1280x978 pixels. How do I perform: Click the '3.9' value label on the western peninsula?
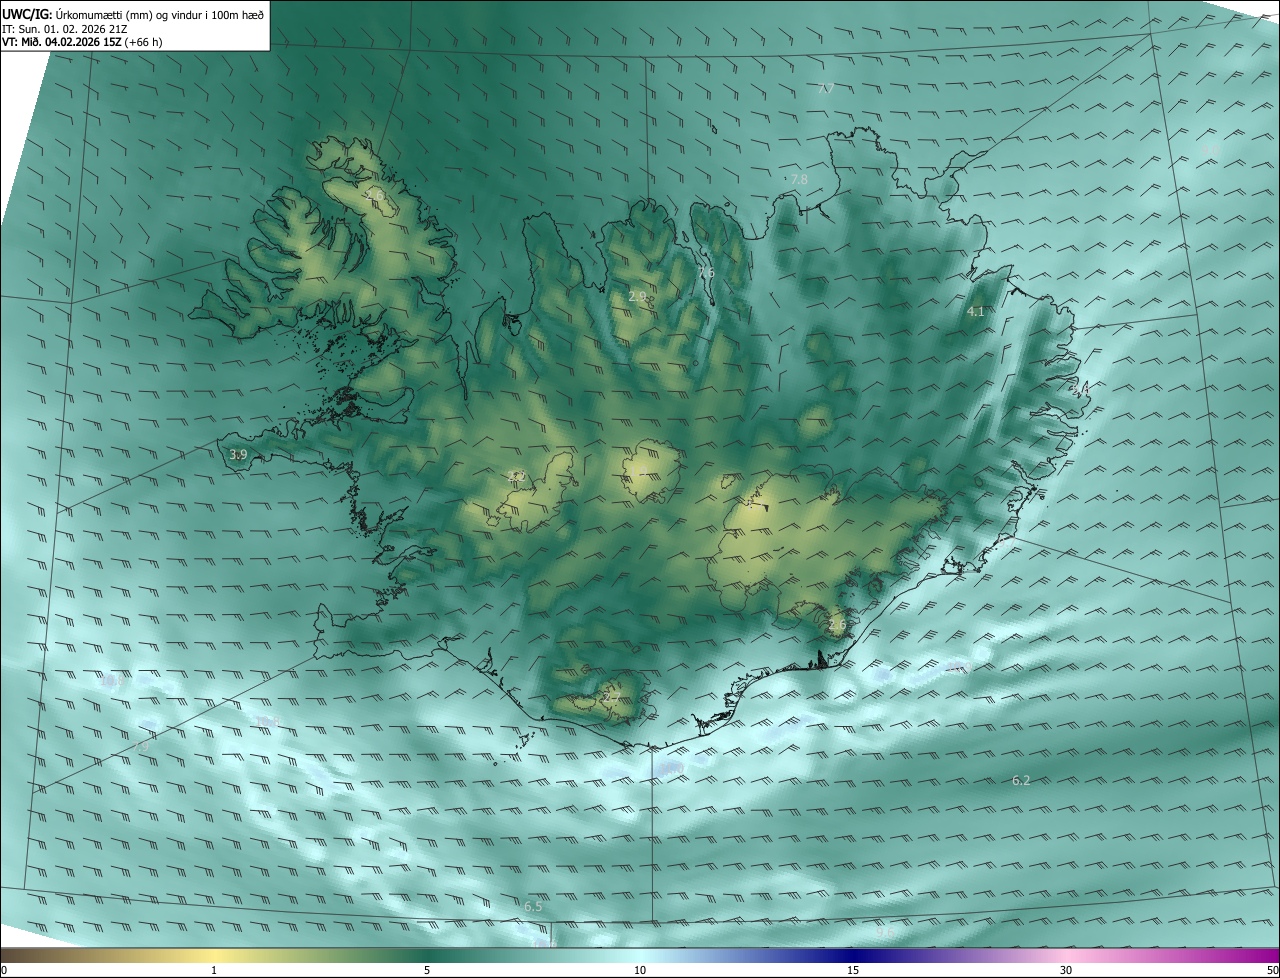(x=238, y=455)
